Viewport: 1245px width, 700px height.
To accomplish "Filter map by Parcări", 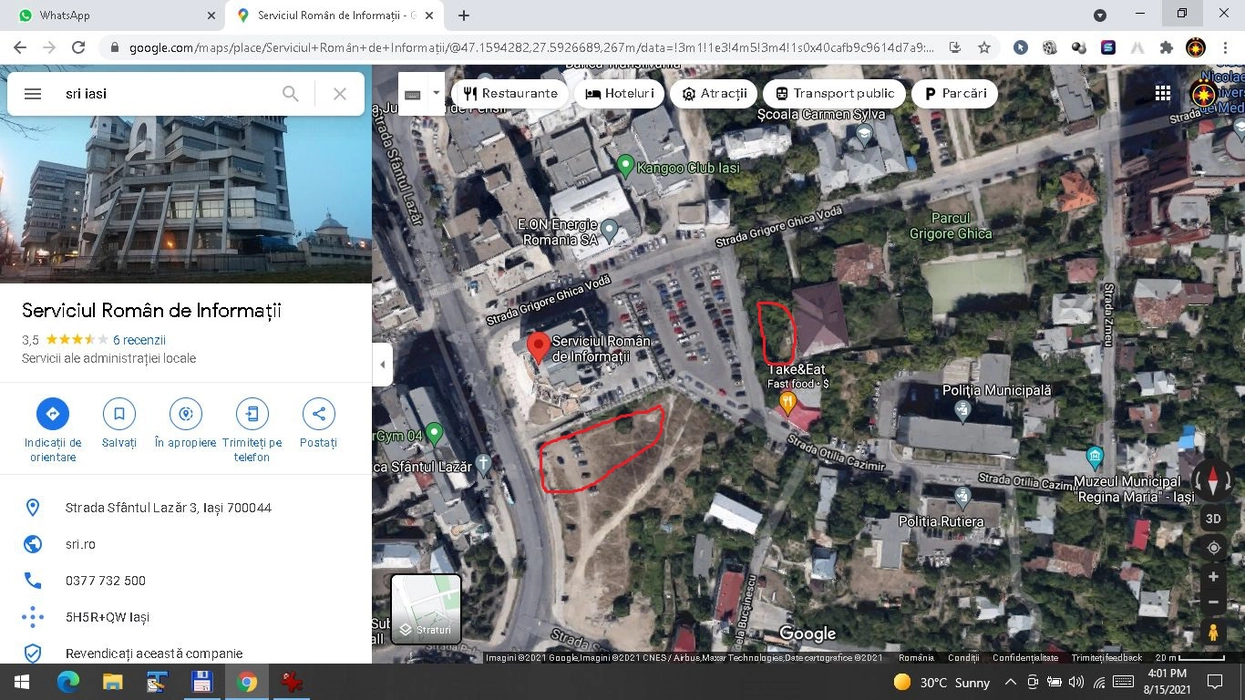I will [955, 94].
